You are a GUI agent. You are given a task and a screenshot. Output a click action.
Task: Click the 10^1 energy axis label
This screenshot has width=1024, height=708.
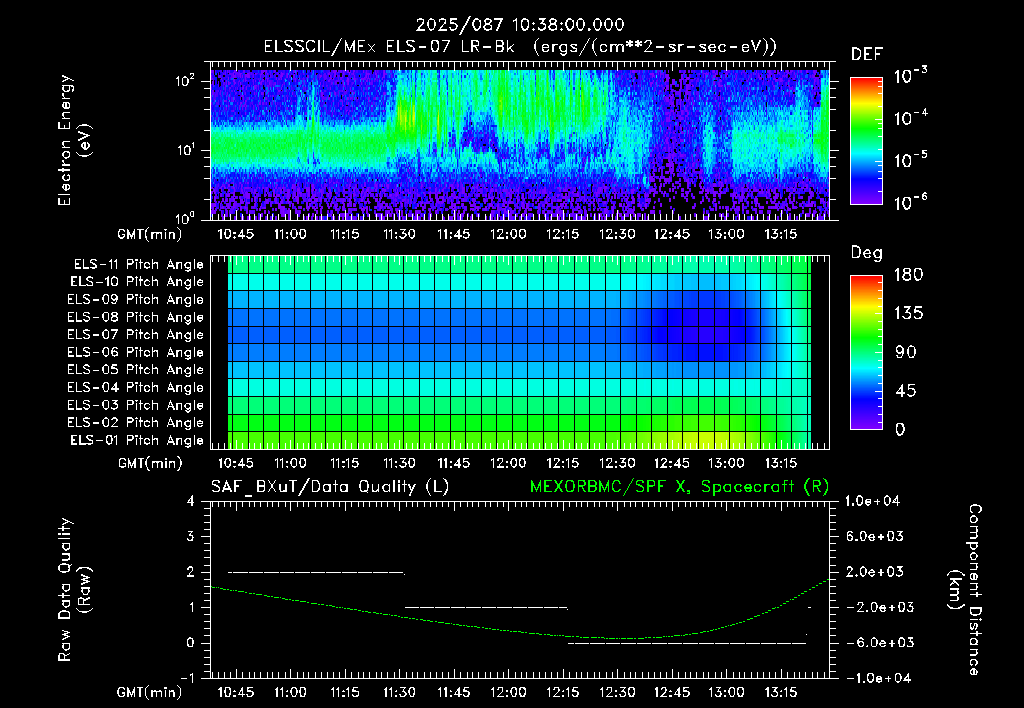click(x=185, y=150)
